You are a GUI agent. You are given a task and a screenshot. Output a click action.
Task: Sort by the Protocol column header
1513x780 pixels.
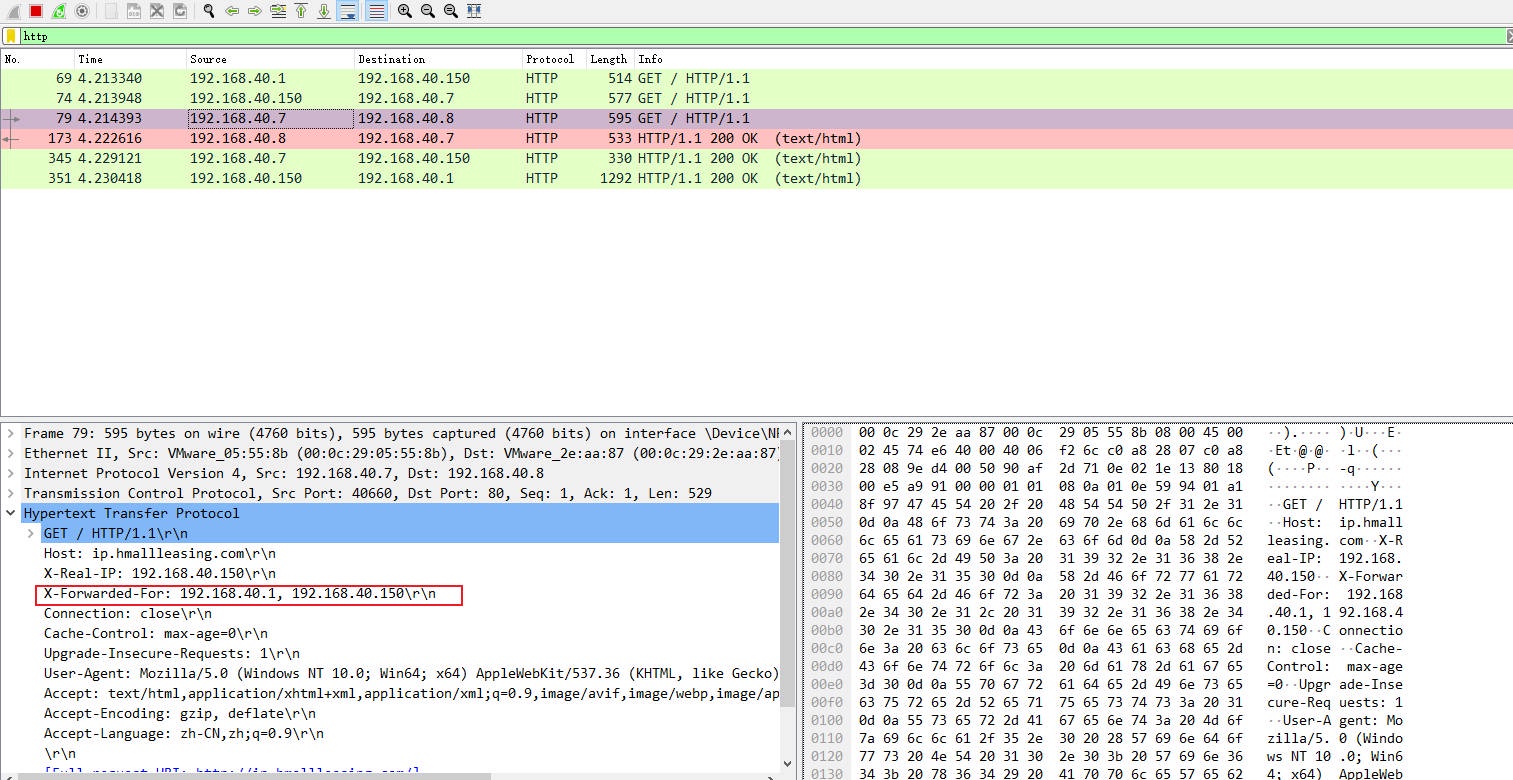point(550,59)
